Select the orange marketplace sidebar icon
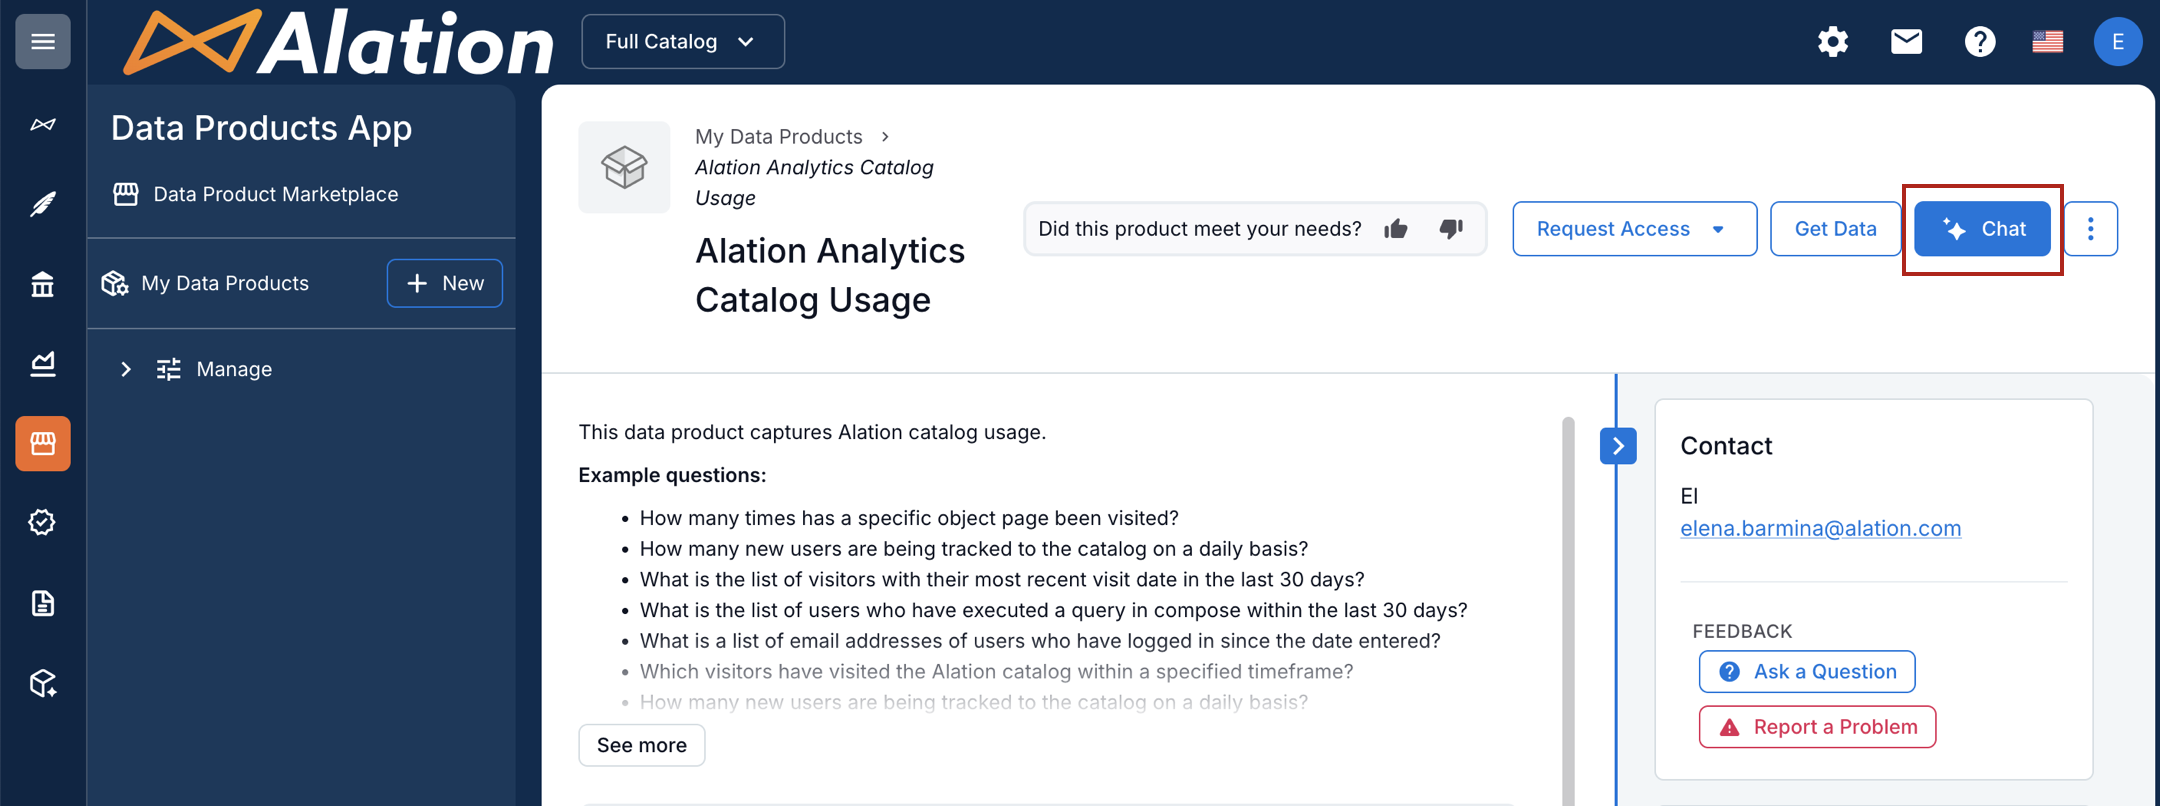 (43, 443)
